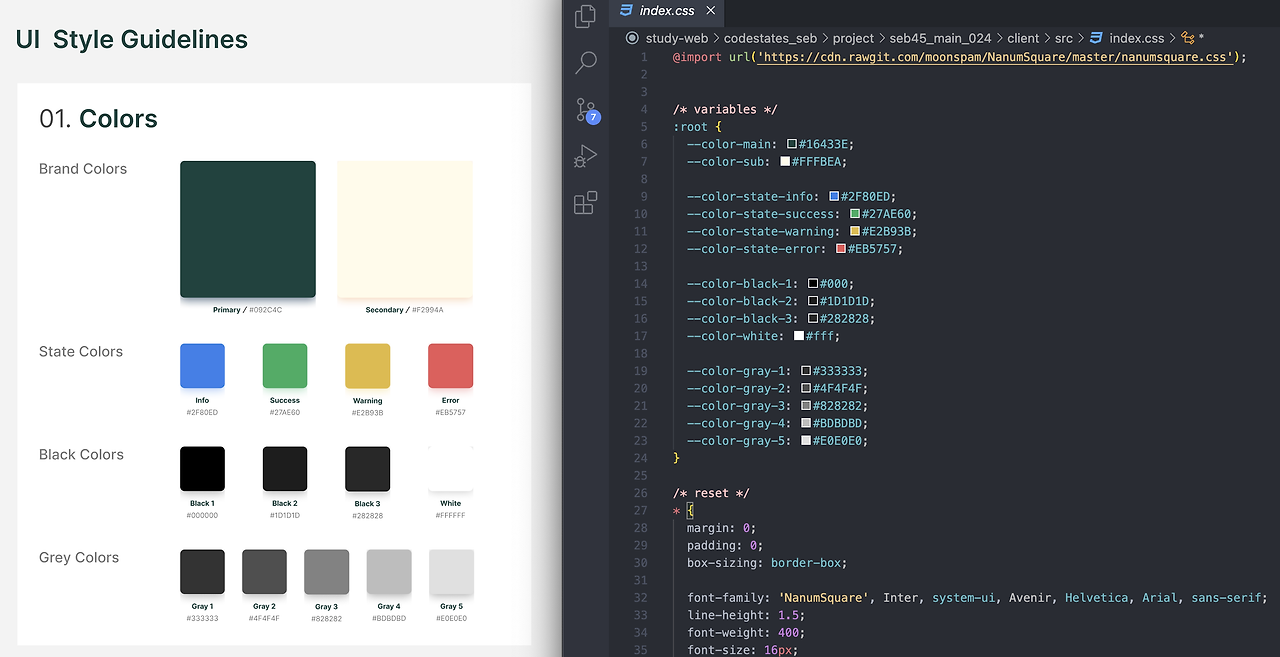1280x657 pixels.
Task: Click the CSS file icon in index.css tab
Action: (x=626, y=11)
